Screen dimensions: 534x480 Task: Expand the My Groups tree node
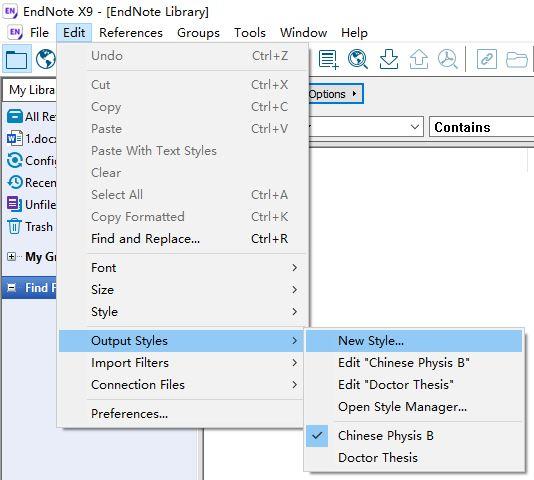11,257
